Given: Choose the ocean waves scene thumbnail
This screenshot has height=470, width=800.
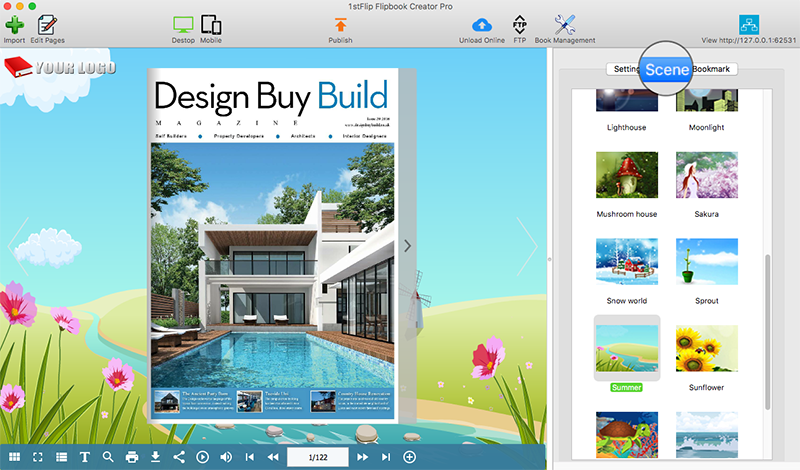Looking at the screenshot, I should pos(707,434).
